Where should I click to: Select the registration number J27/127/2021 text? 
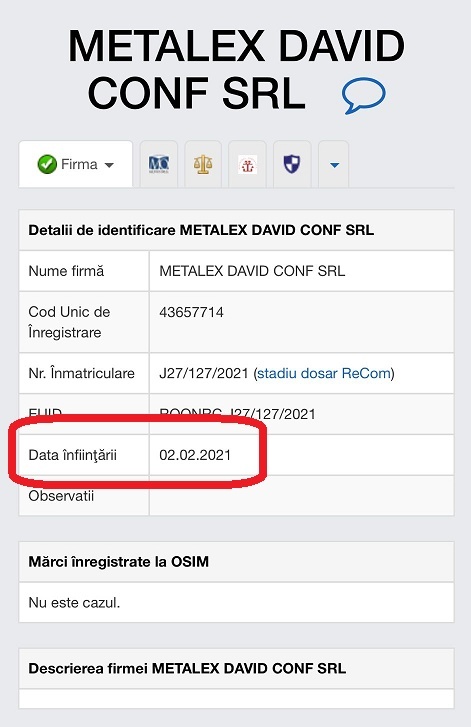204,373
